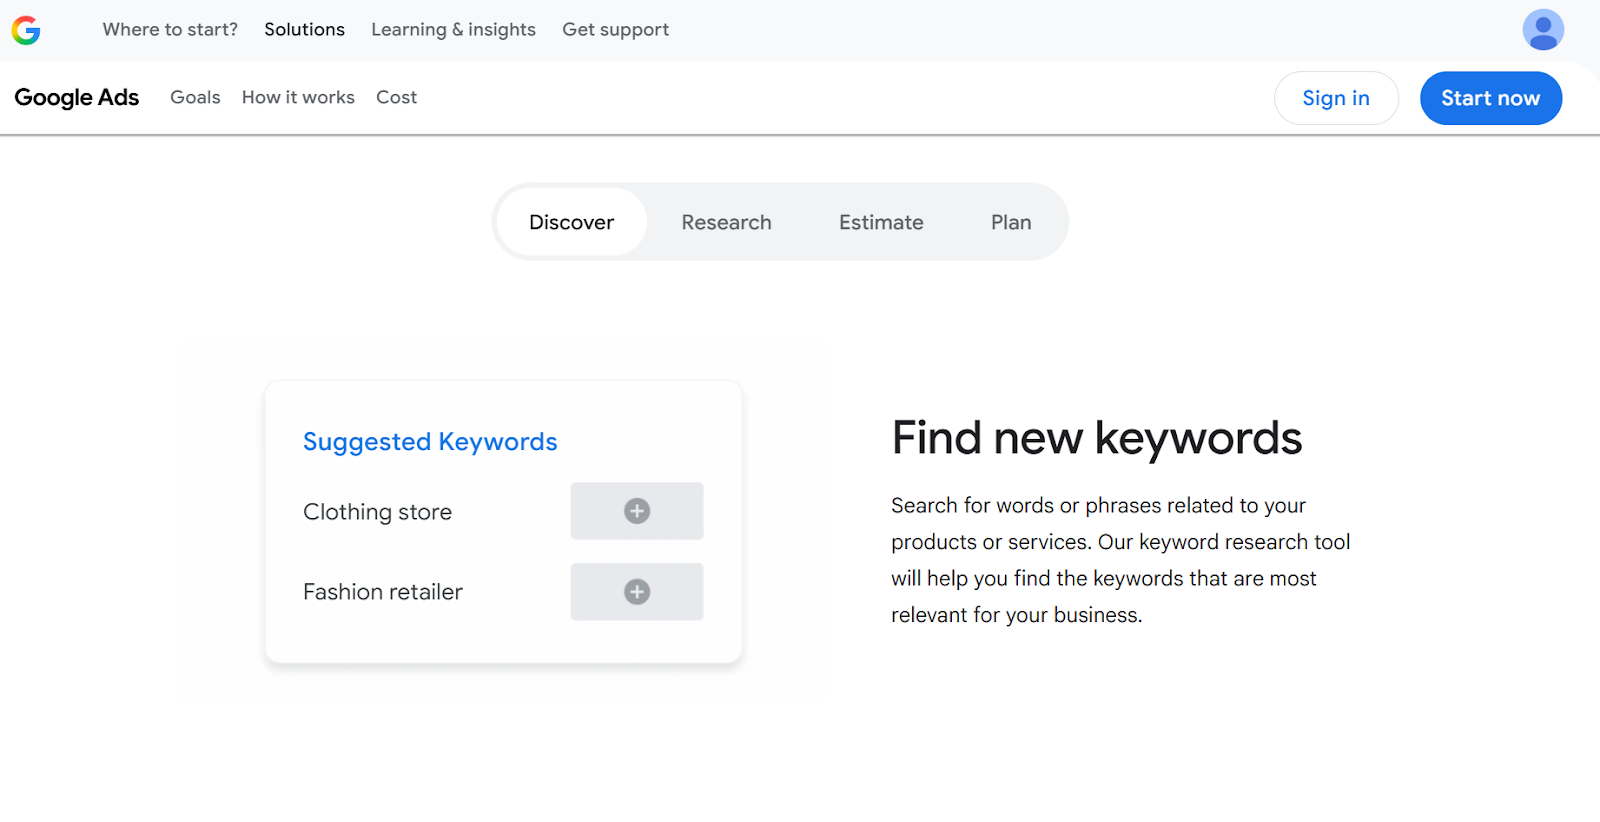Click the Google Ads logo text

77,98
